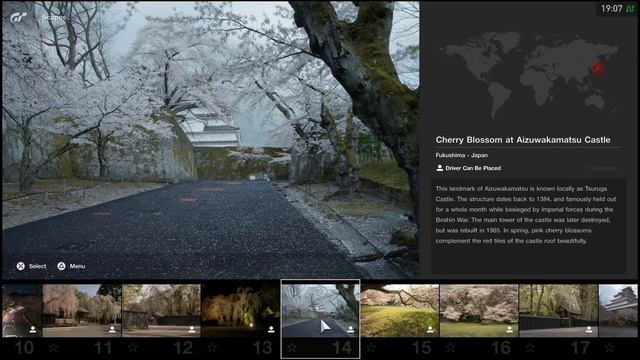Click the 19:07 clock
Screen dimensions: 640x360
coord(611,9)
